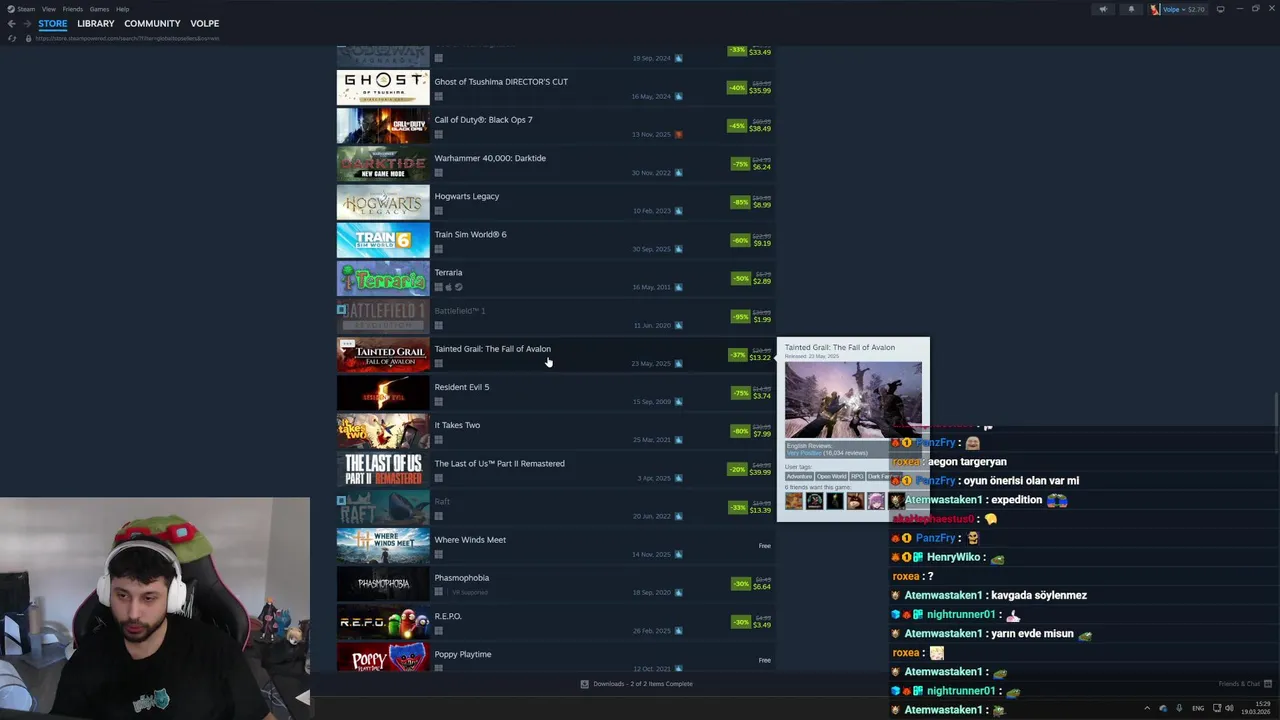Switch to the COMMUNITY tab
Viewport: 1280px width, 720px height.
(x=152, y=23)
